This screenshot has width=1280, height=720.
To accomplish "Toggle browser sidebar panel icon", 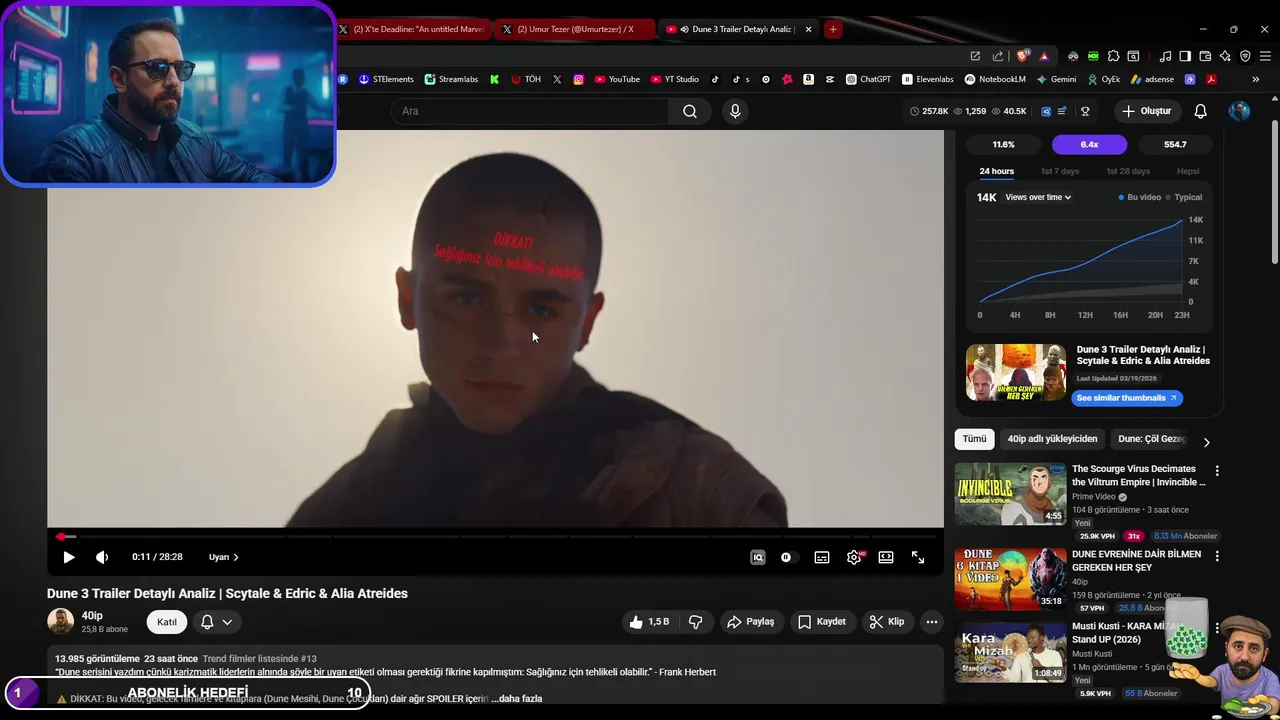I will 1185,56.
